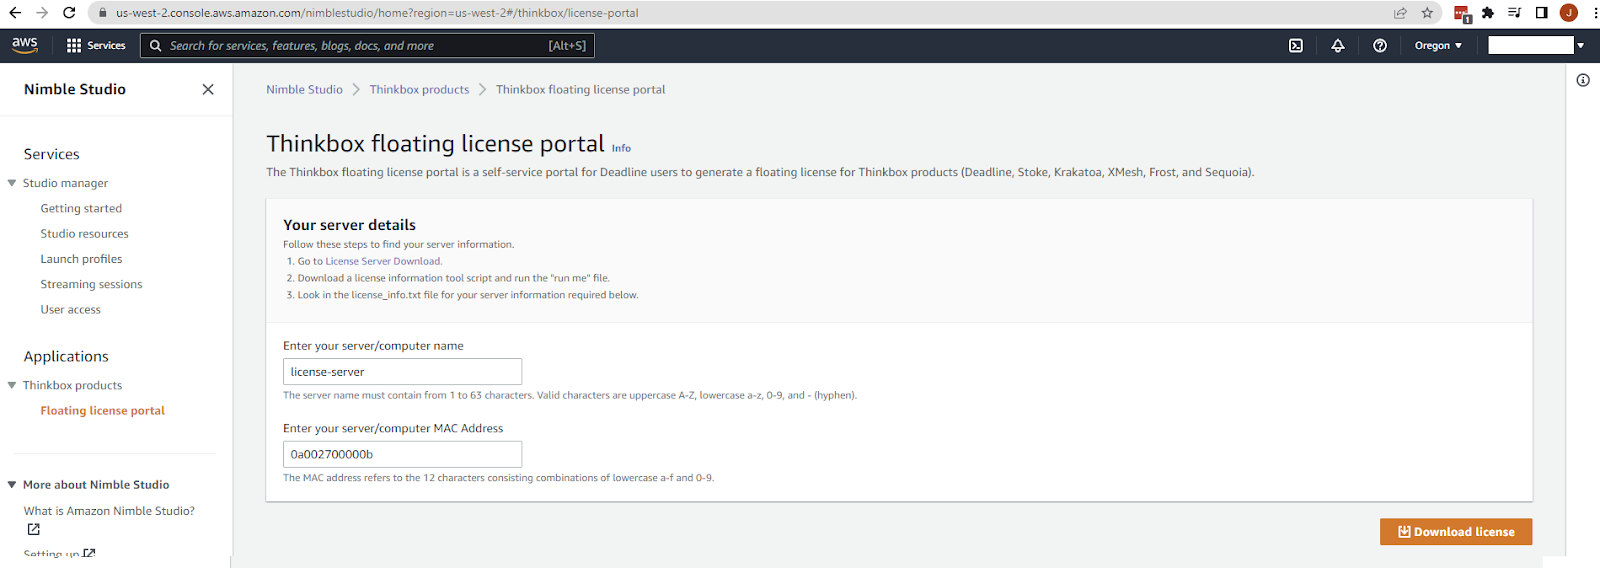The image size is (1600, 568).
Task: Click the external link icon under What is Amazon Nimble Studio
Action: [x=33, y=529]
